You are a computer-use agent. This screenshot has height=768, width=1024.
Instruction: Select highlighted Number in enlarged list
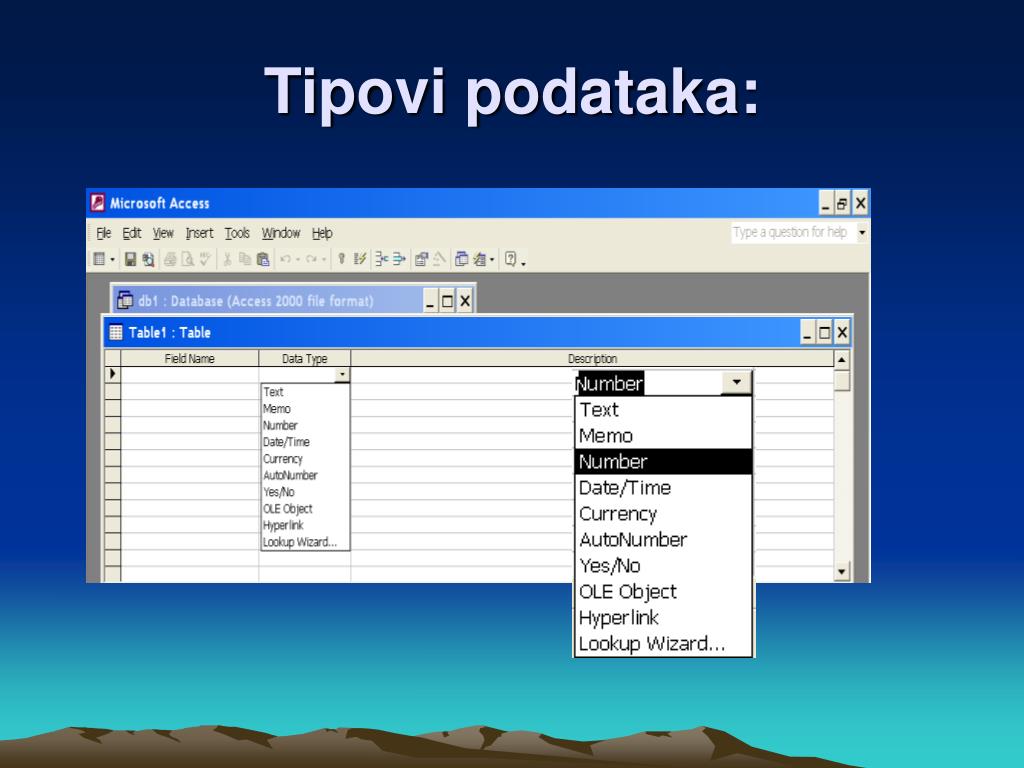664,462
